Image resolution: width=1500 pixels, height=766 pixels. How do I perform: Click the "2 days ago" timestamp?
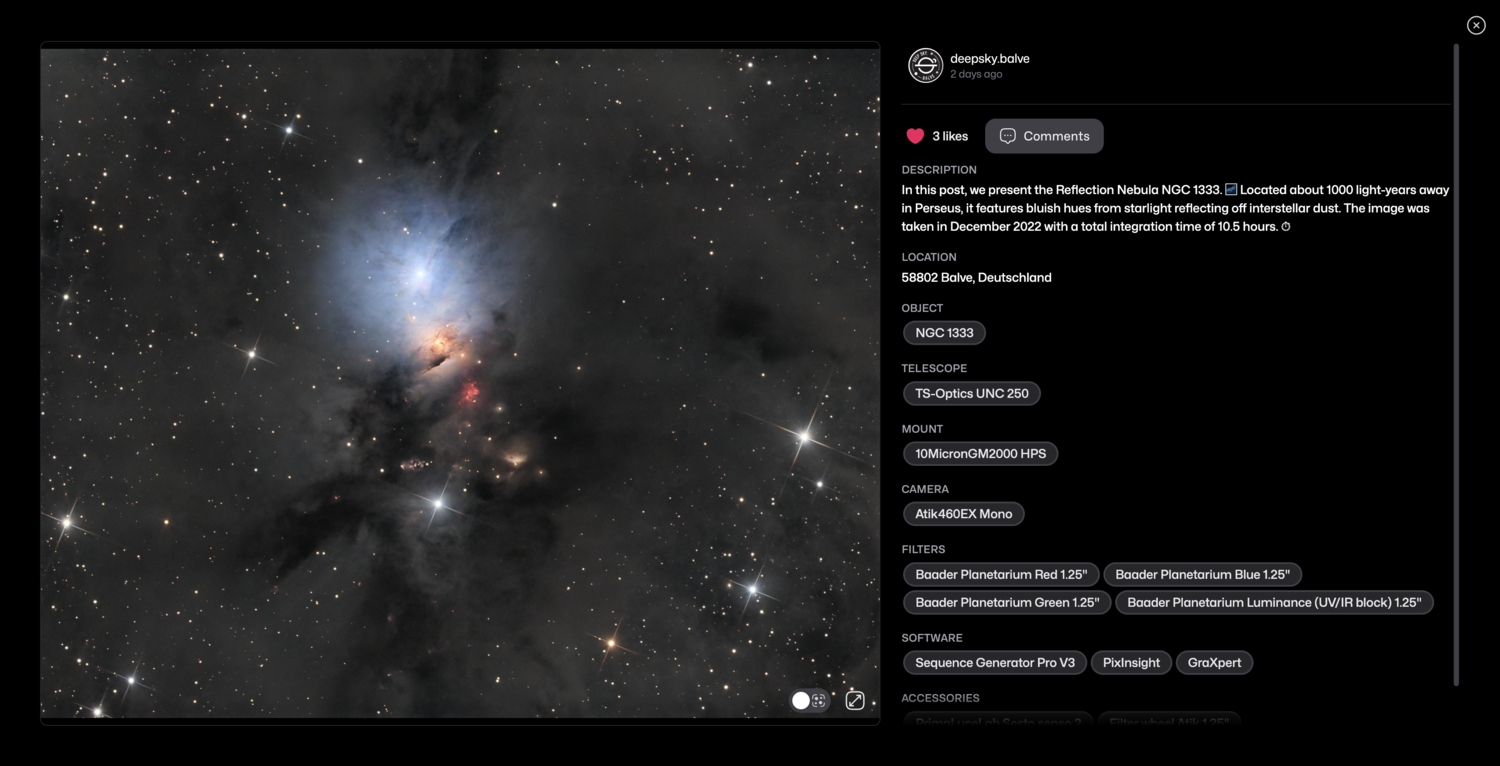(x=976, y=75)
